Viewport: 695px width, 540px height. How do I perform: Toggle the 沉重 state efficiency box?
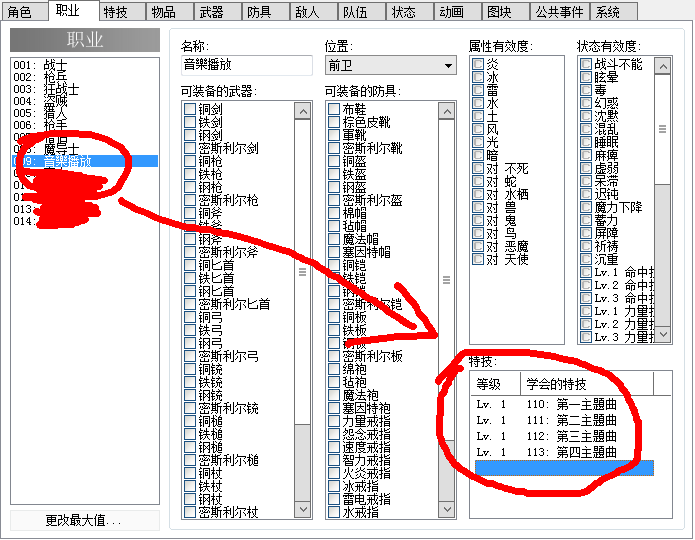(586, 259)
